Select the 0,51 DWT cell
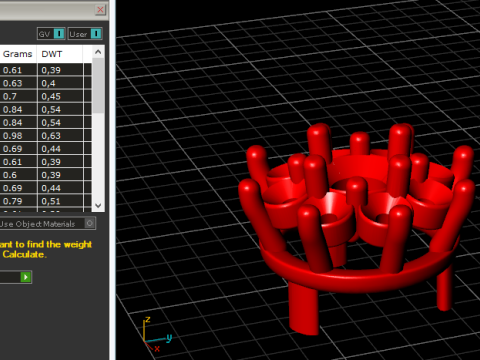 (x=60, y=201)
